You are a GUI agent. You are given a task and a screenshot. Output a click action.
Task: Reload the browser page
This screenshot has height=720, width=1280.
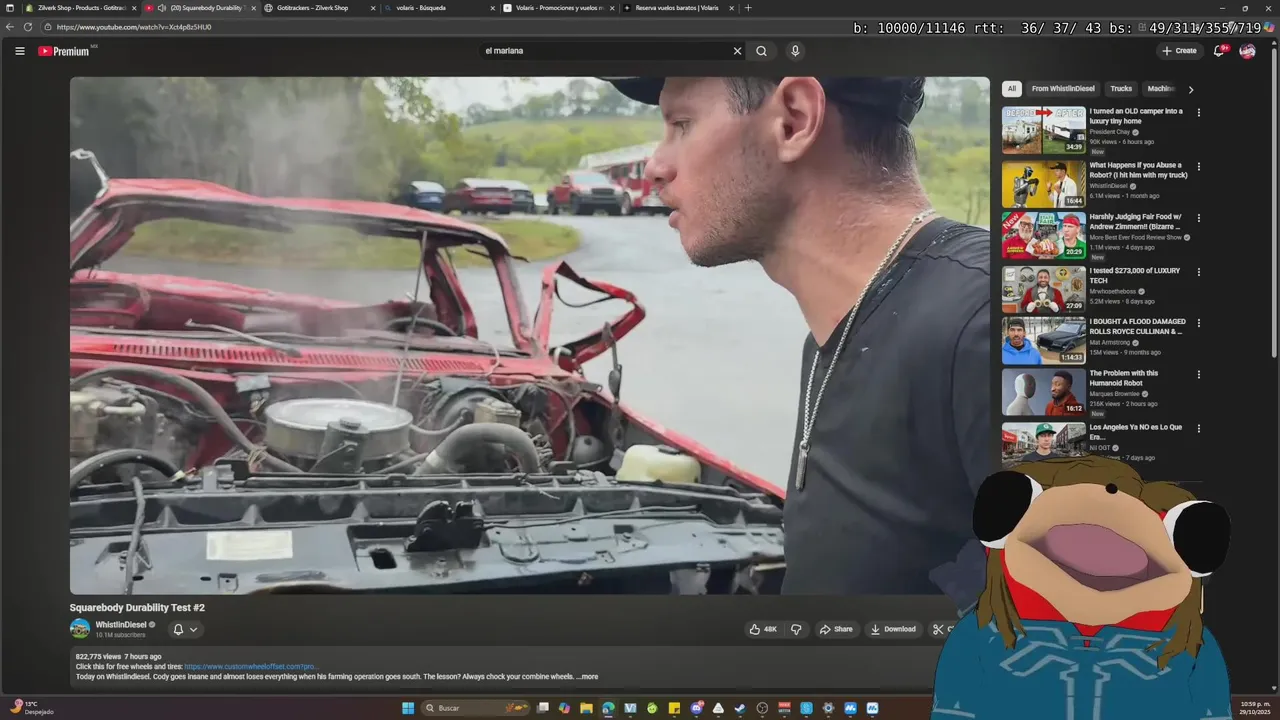pyautogui.click(x=28, y=27)
